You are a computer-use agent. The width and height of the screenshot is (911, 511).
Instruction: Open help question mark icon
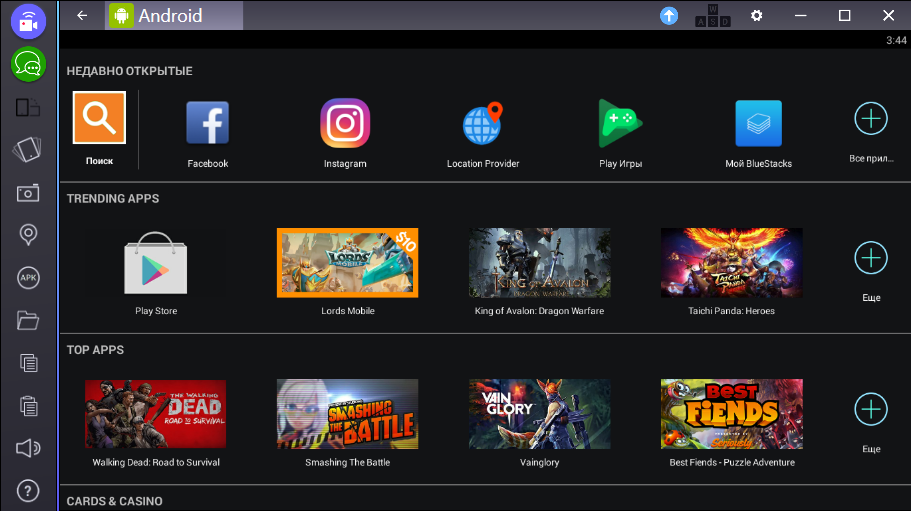(x=28, y=491)
